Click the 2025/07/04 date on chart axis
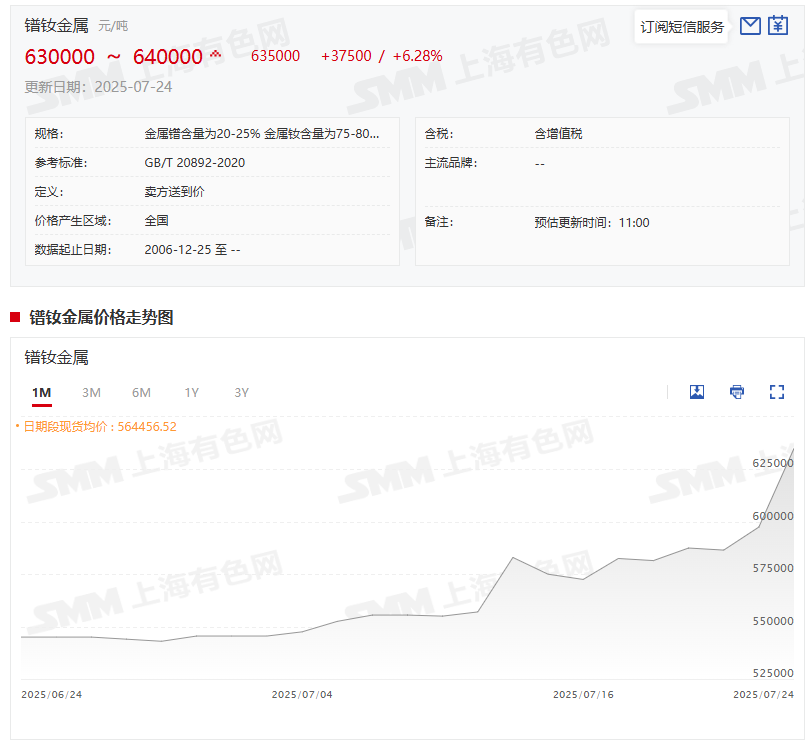The width and height of the screenshot is (805, 748). coord(302,694)
